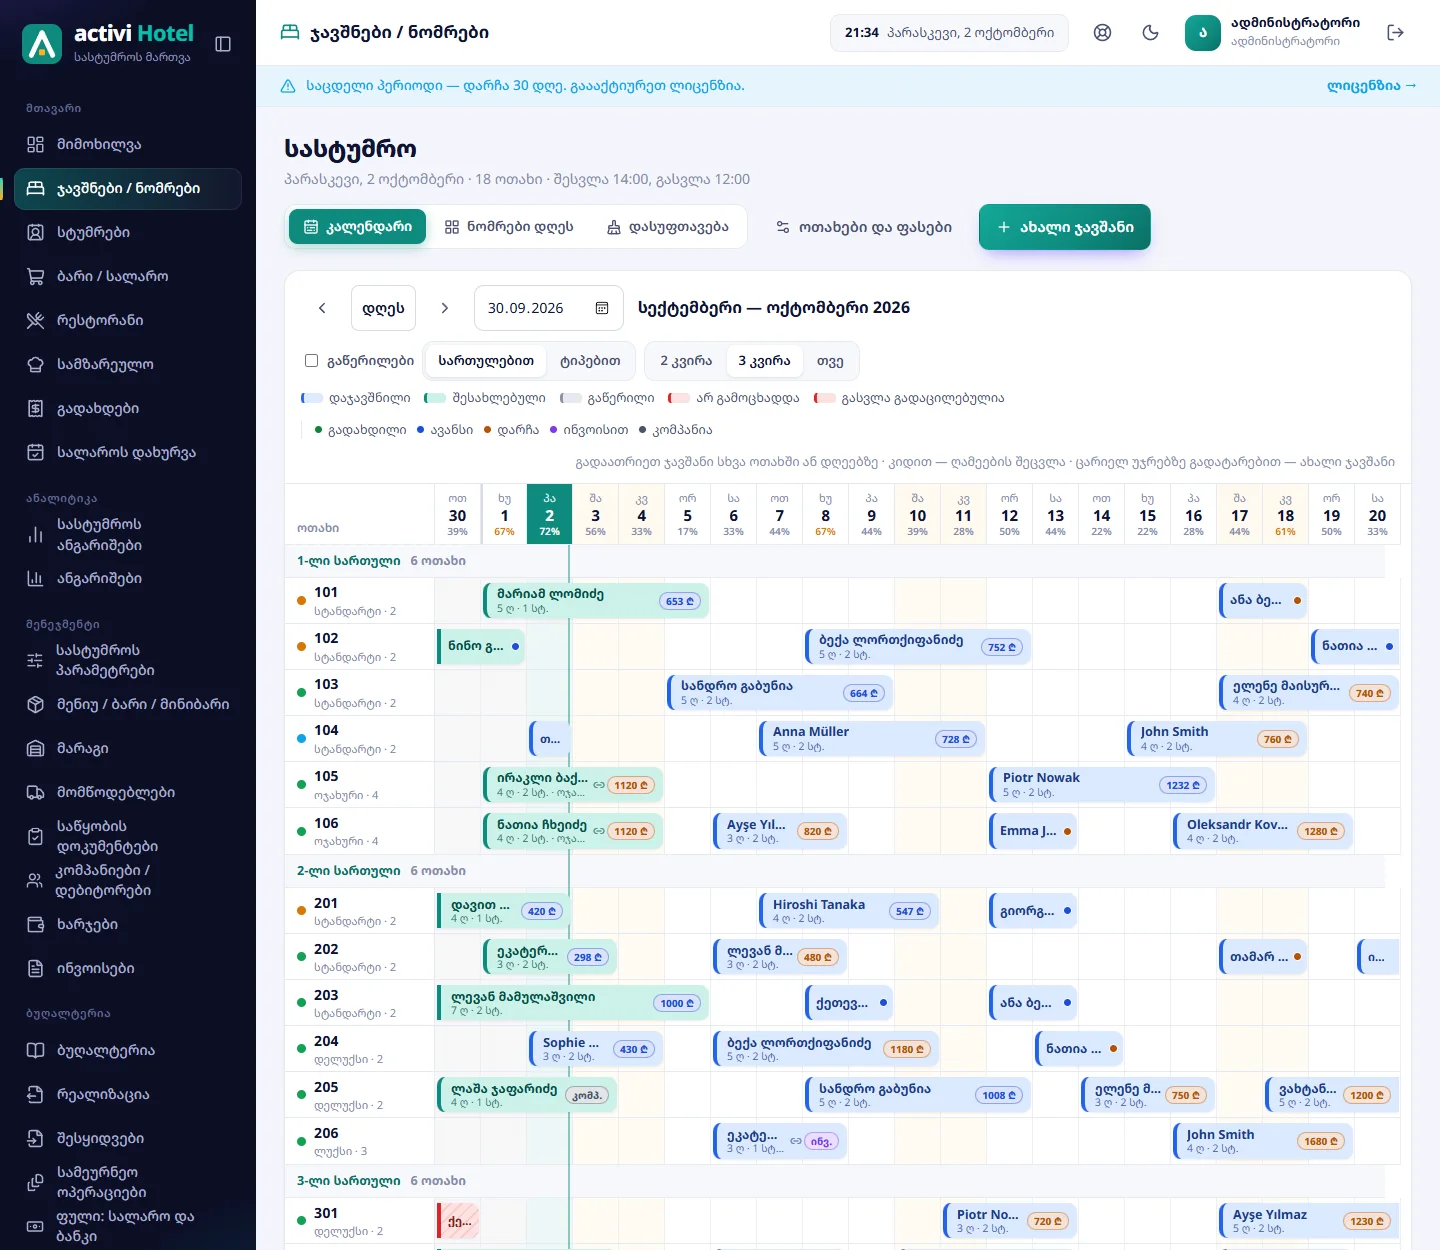Select the სართულებით grouping option

pyautogui.click(x=486, y=361)
